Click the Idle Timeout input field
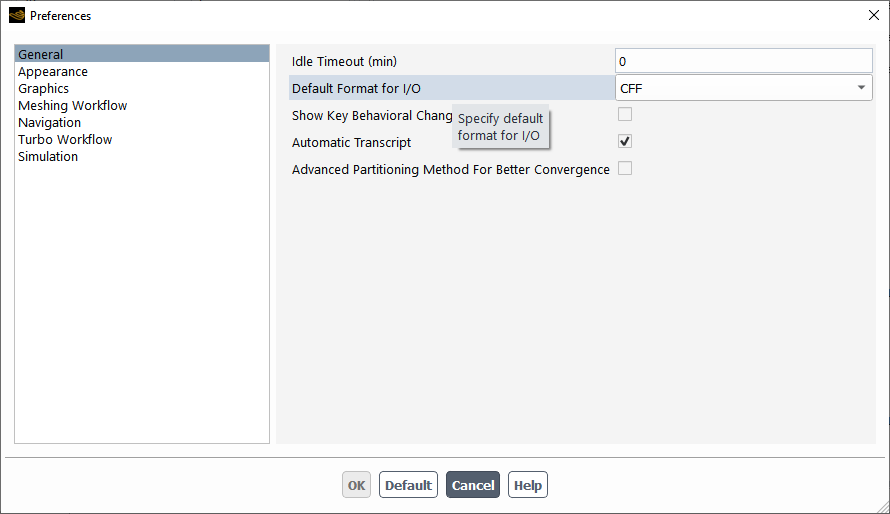 (x=744, y=61)
